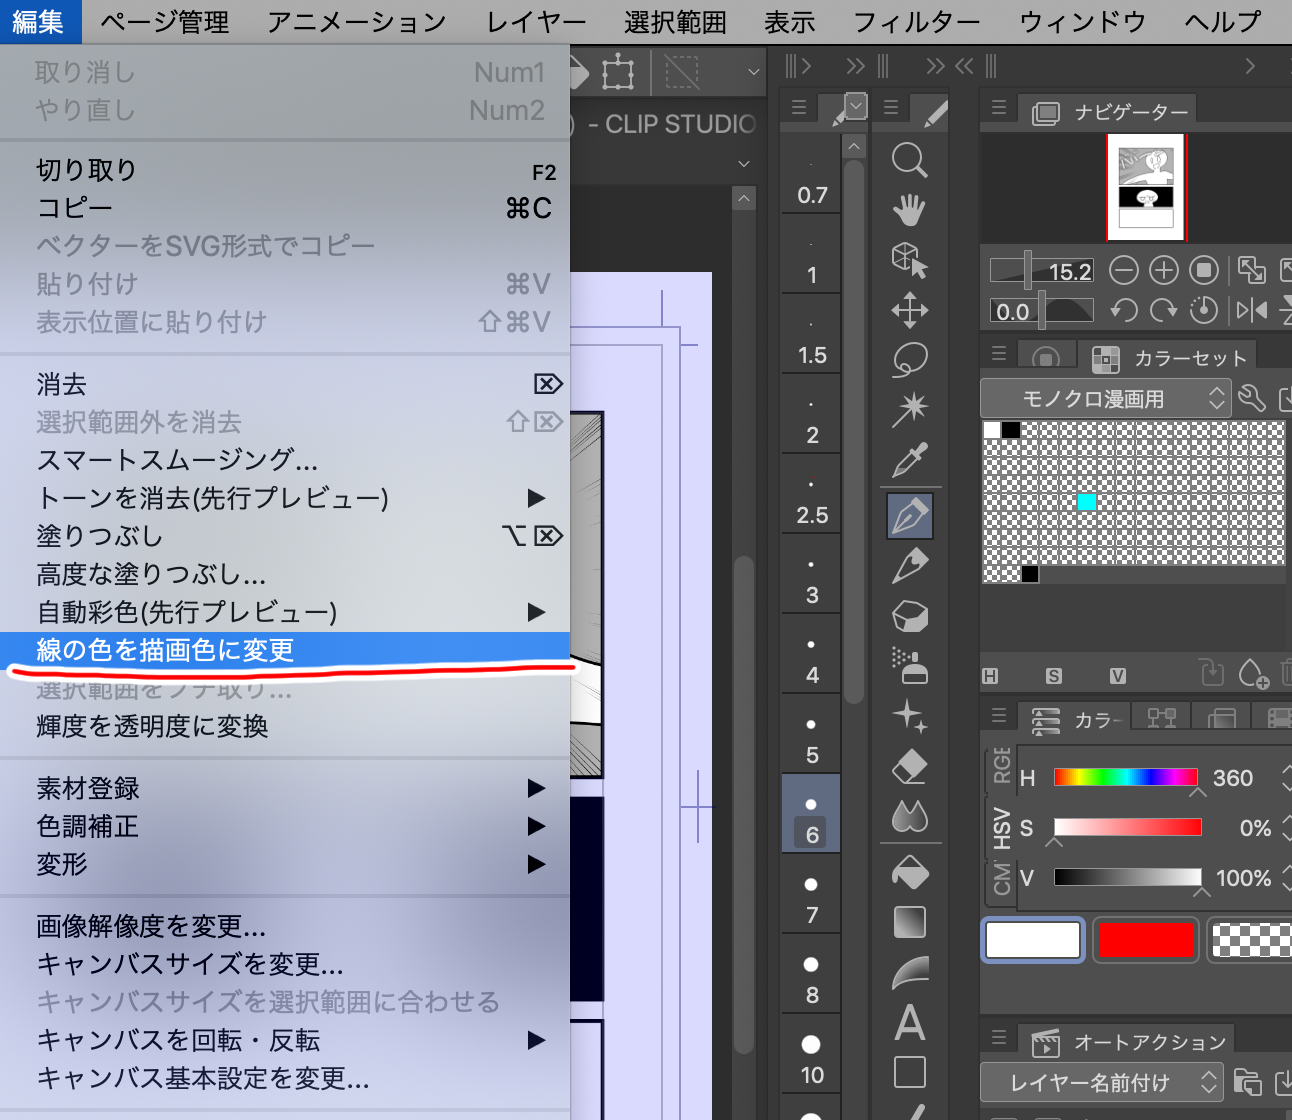Choose 線の色を描画色に変更 from Edit menu
Screen dimensions: 1292x1120
(x=285, y=650)
